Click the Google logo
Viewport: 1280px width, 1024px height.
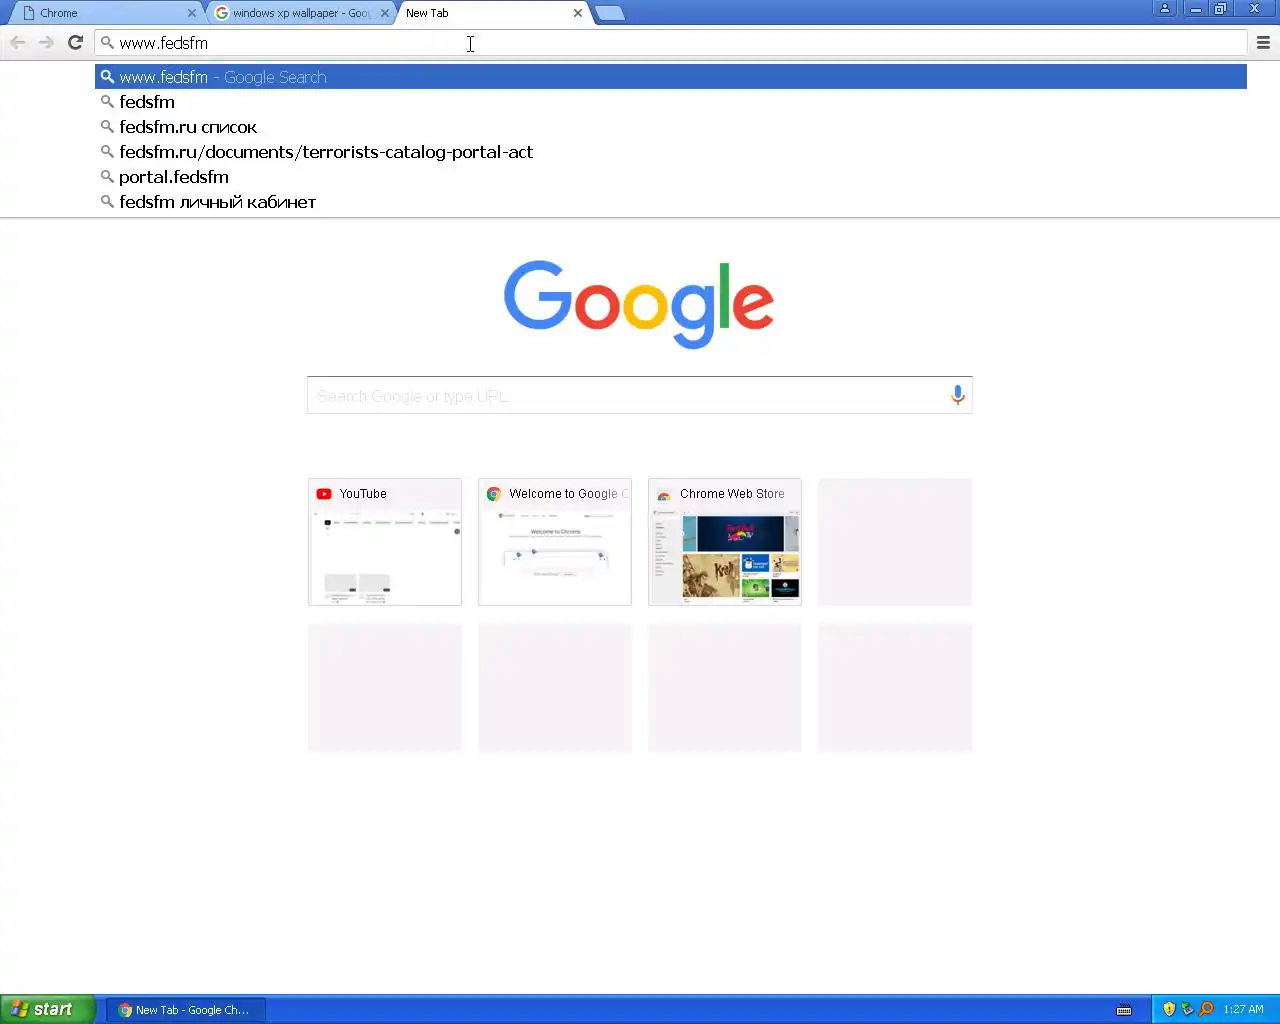(x=639, y=304)
